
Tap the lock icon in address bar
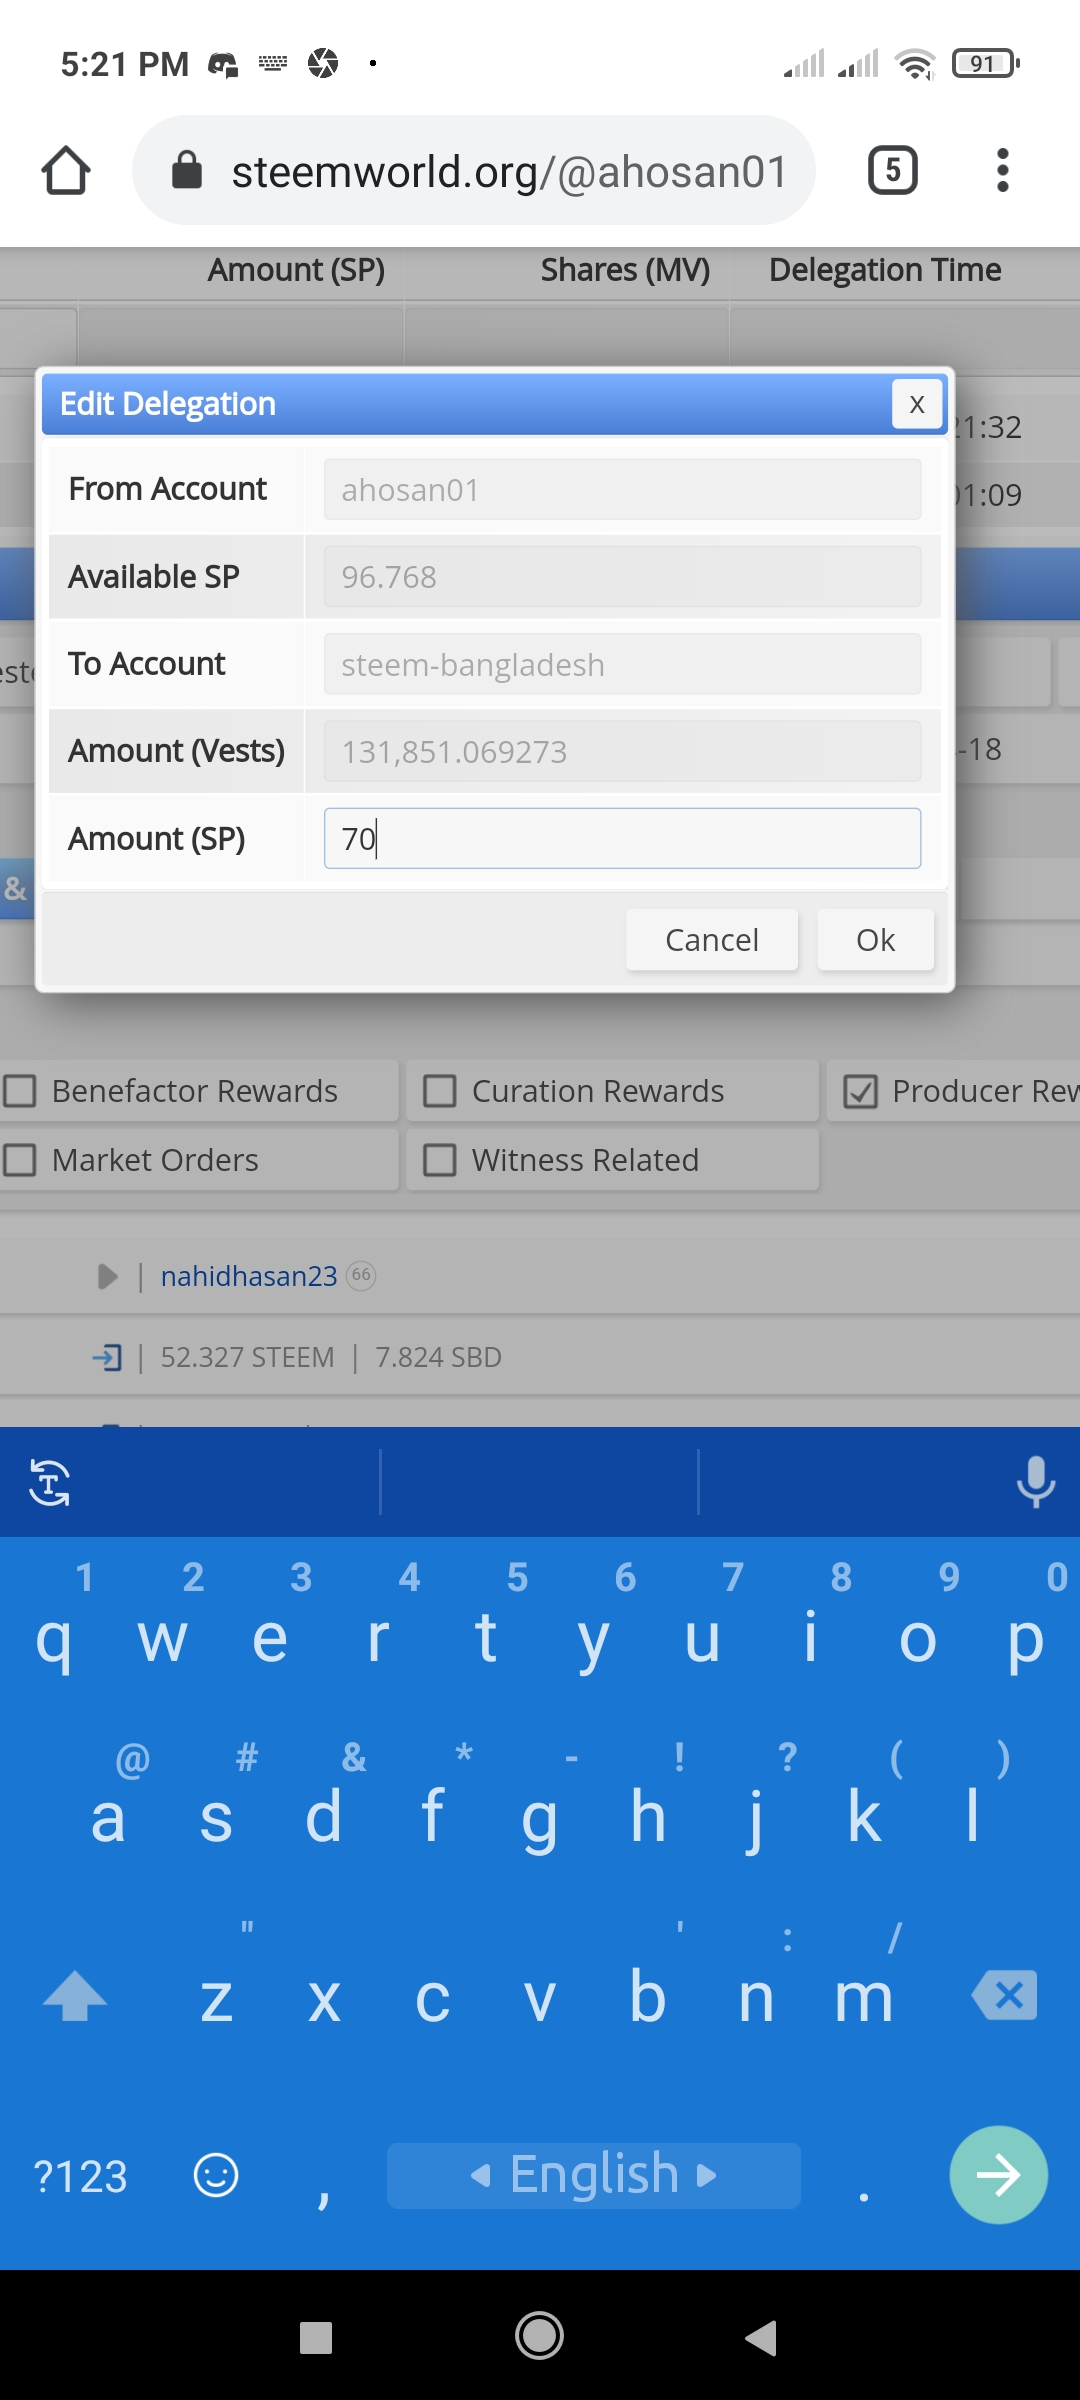[x=187, y=170]
